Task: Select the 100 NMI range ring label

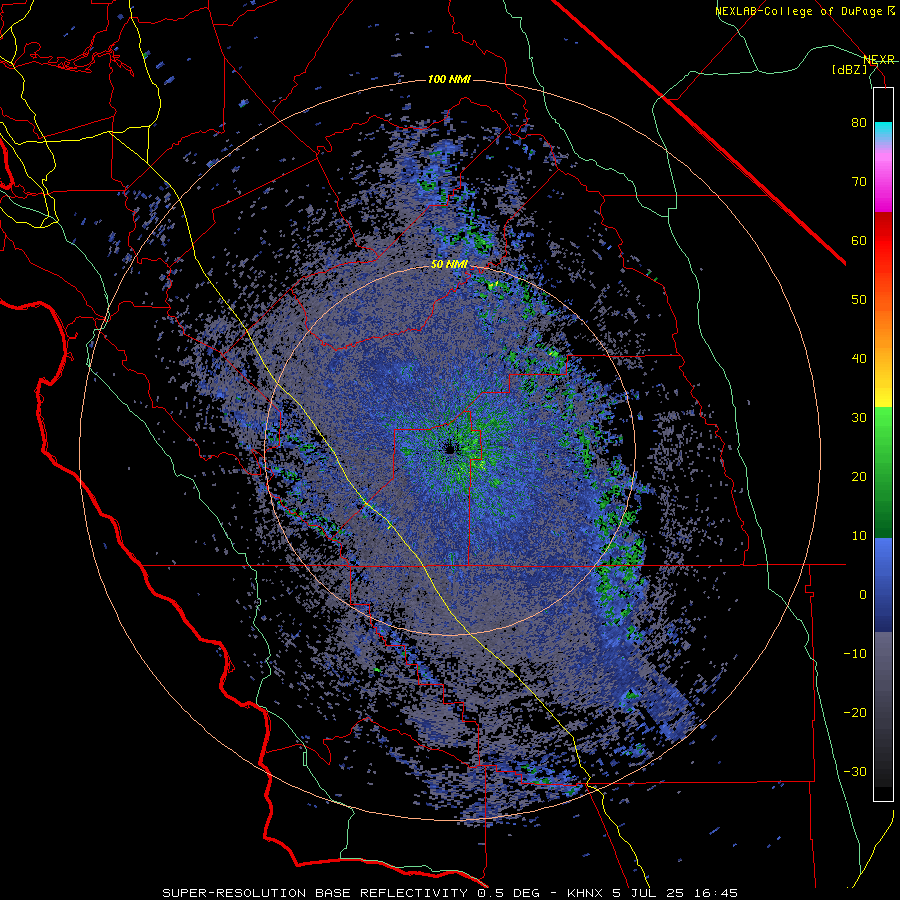Action: [449, 79]
